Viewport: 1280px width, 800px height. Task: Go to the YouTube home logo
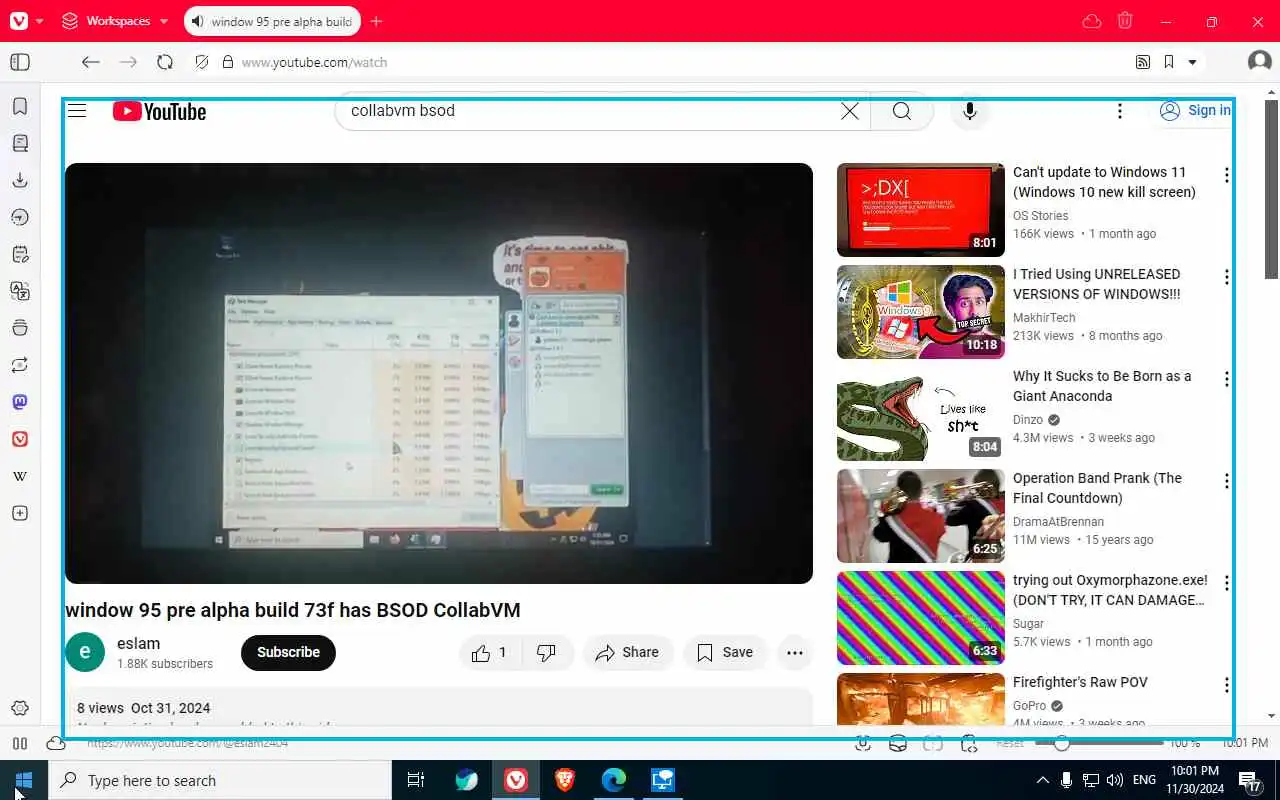[x=159, y=111]
